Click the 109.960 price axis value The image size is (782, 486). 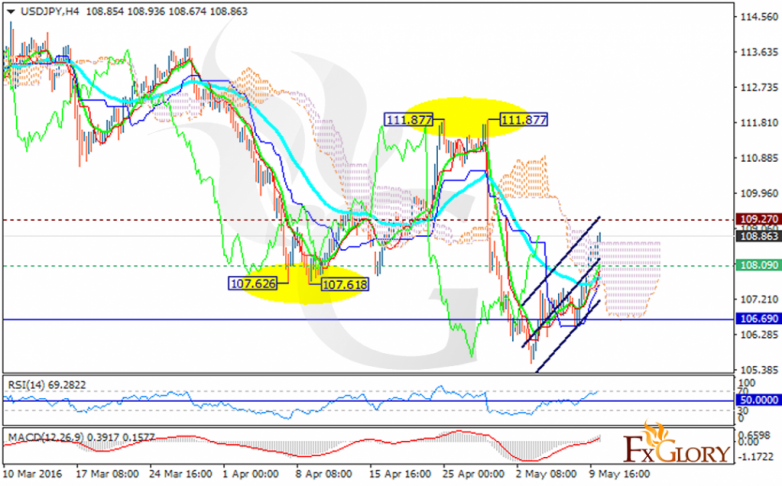pos(760,193)
